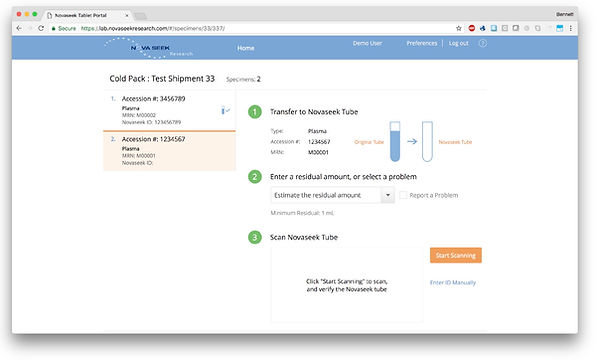Click the browser back arrow

pyautogui.click(x=19, y=28)
